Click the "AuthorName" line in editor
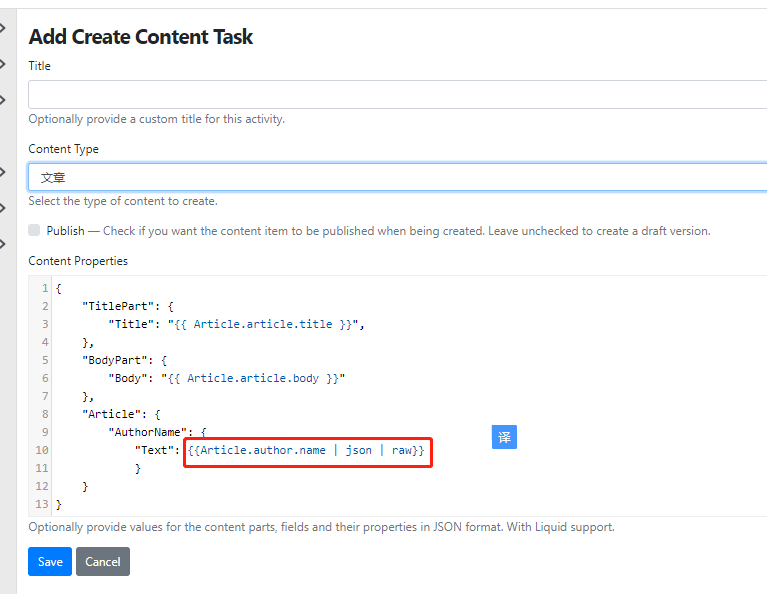767x594 pixels. pyautogui.click(x=157, y=432)
